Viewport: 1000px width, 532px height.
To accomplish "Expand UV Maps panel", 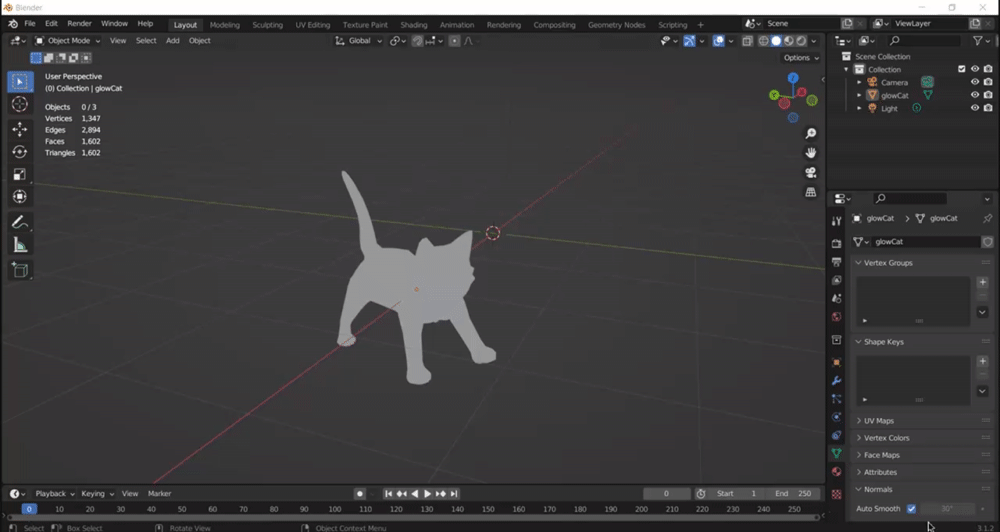I will [923, 421].
